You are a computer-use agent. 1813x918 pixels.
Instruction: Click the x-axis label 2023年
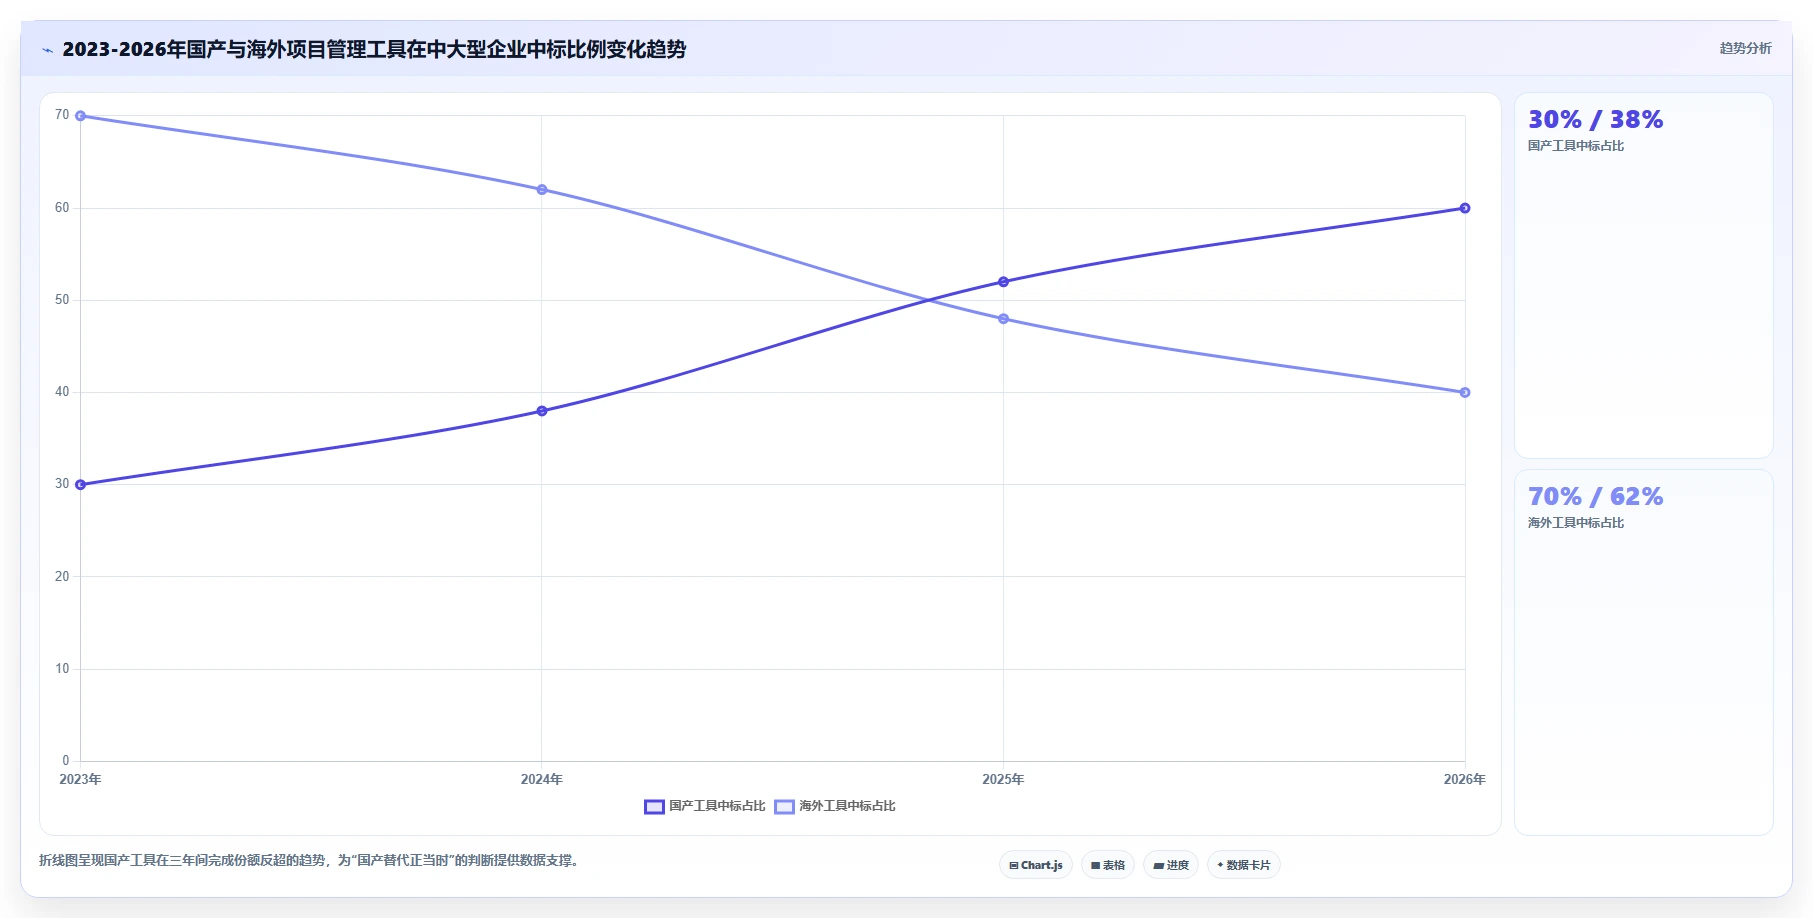click(80, 779)
